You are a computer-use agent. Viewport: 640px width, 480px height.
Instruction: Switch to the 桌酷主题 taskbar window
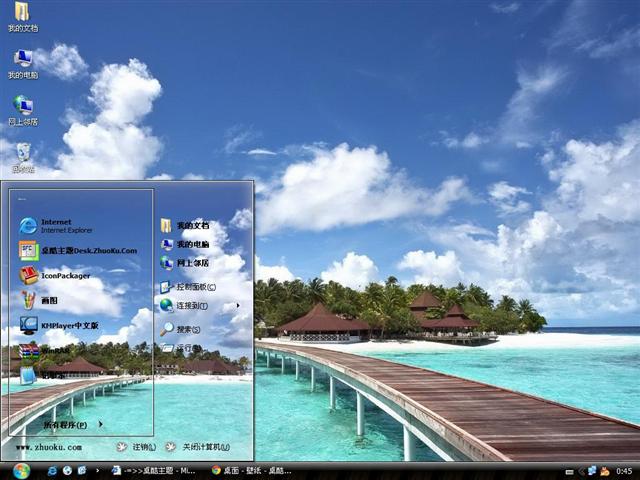pyautogui.click(x=152, y=470)
